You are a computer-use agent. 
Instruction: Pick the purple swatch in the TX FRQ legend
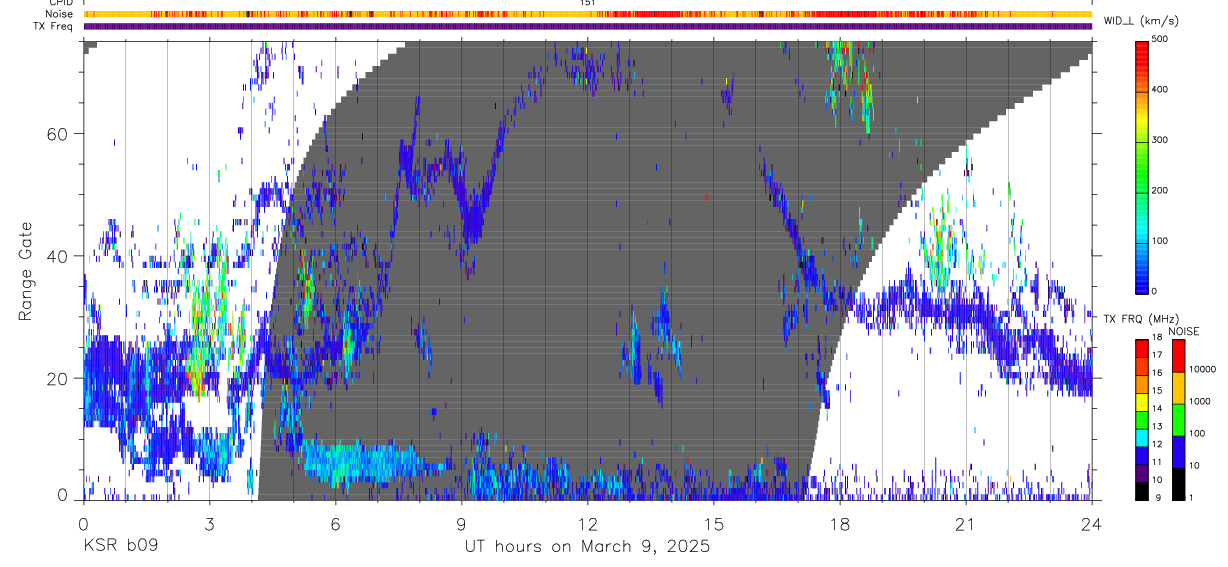point(1141,472)
